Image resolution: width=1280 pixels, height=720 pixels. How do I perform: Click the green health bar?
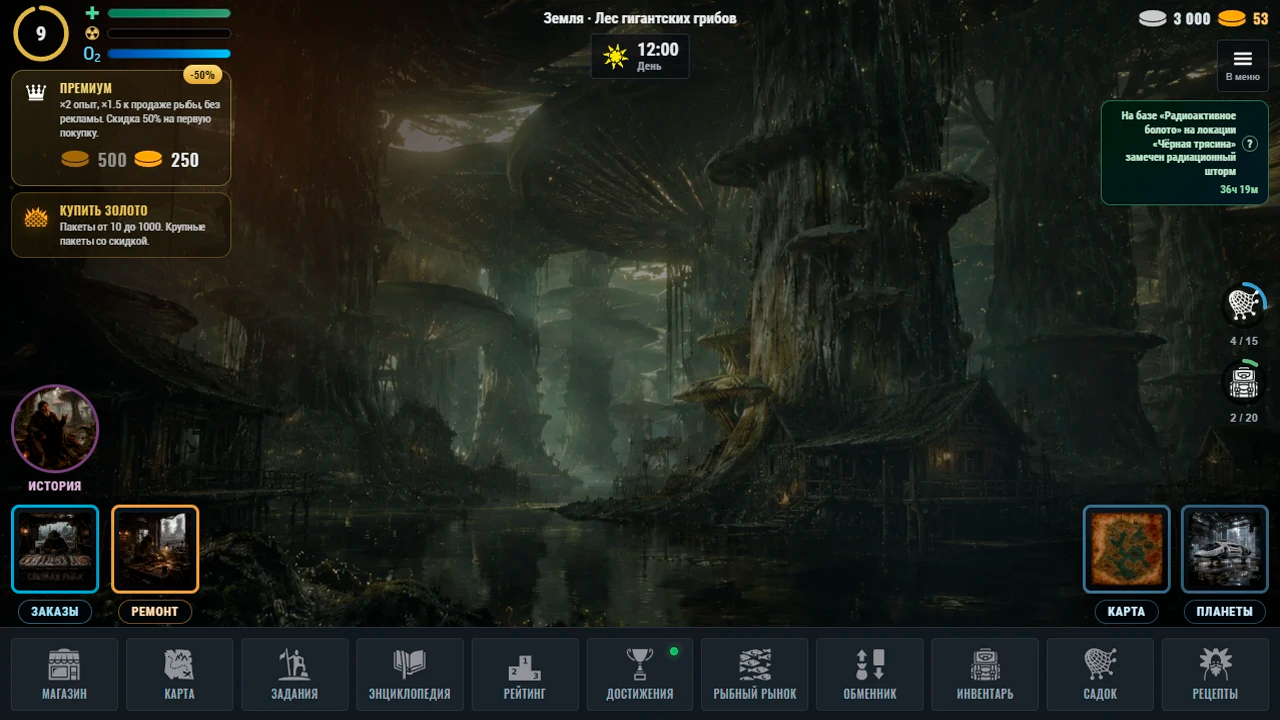tap(169, 13)
